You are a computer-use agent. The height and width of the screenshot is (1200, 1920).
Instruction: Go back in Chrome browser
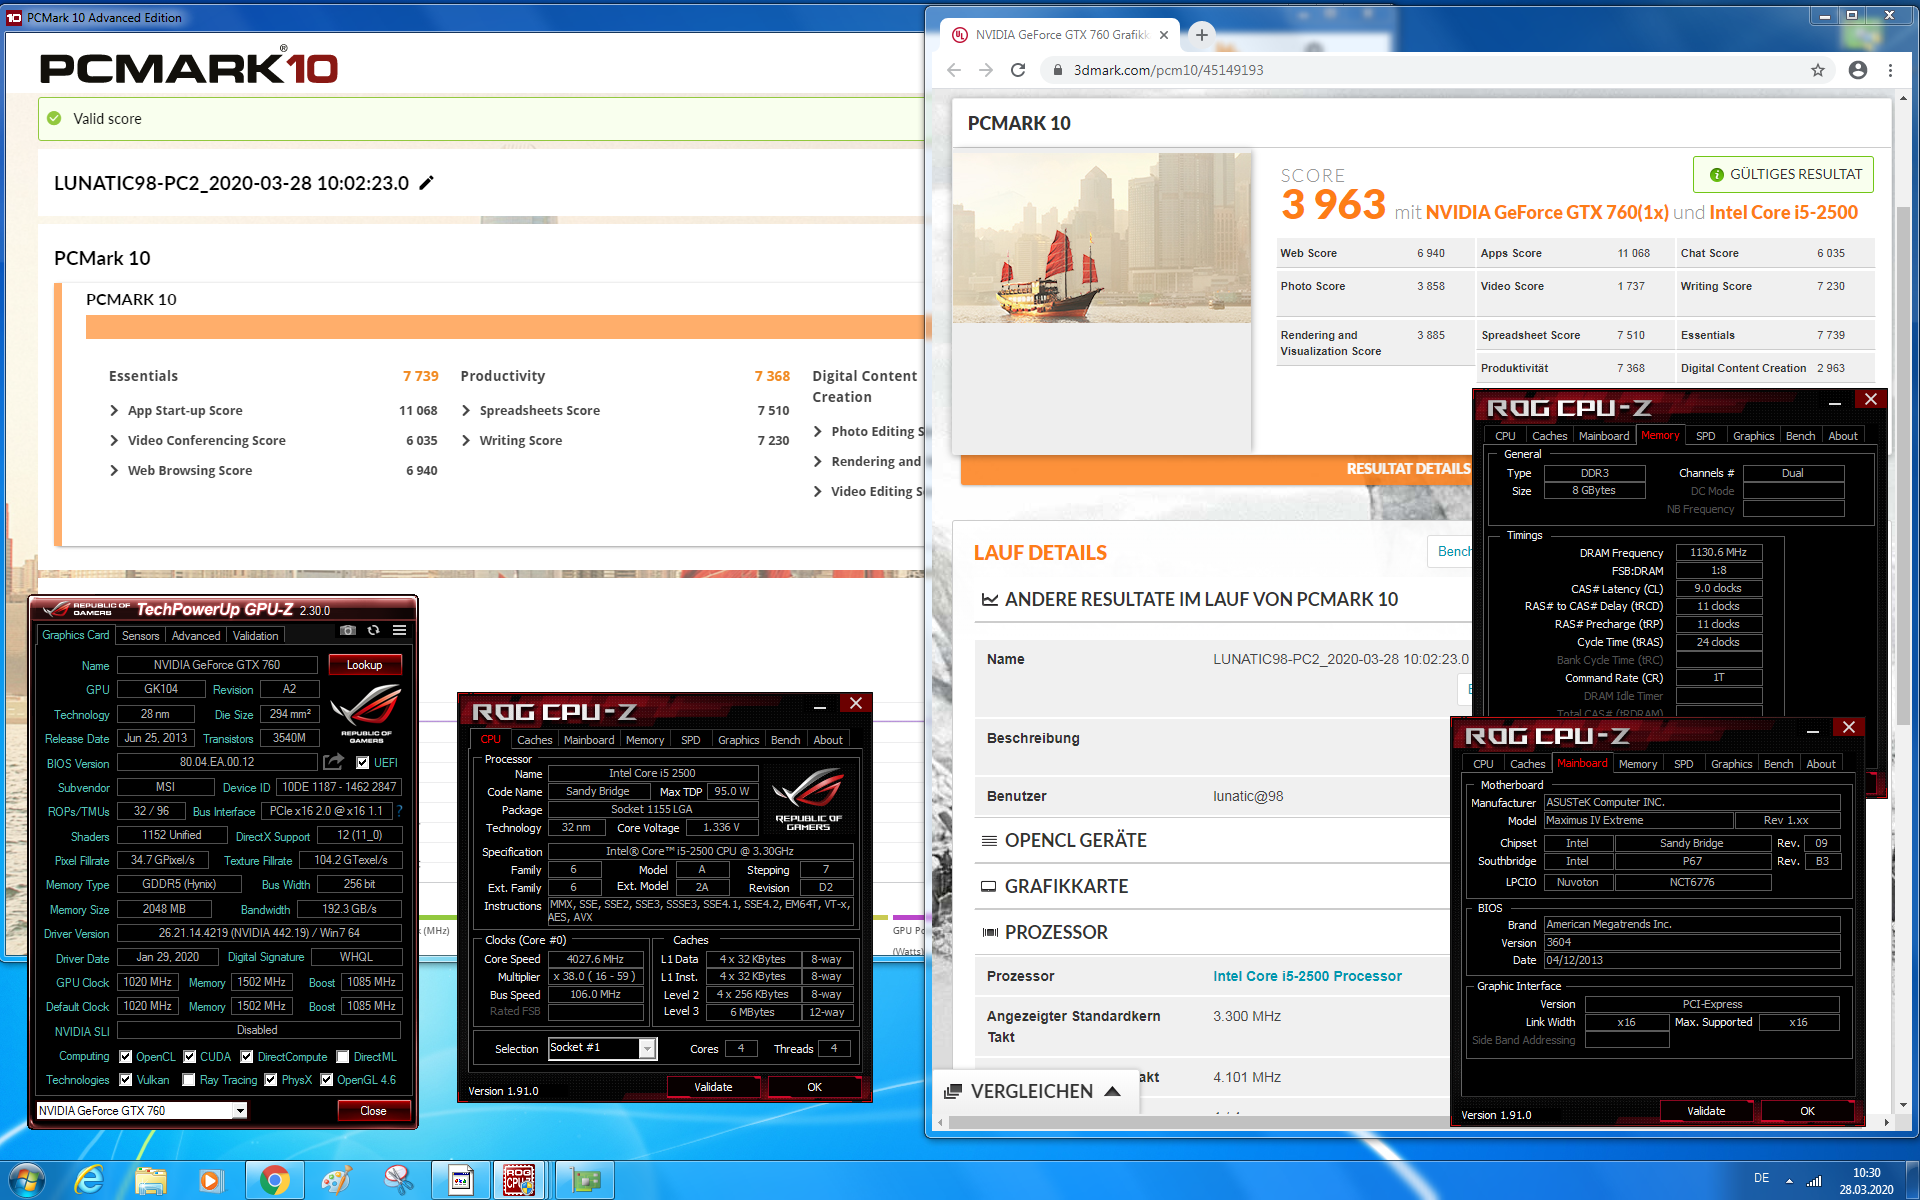[x=954, y=70]
